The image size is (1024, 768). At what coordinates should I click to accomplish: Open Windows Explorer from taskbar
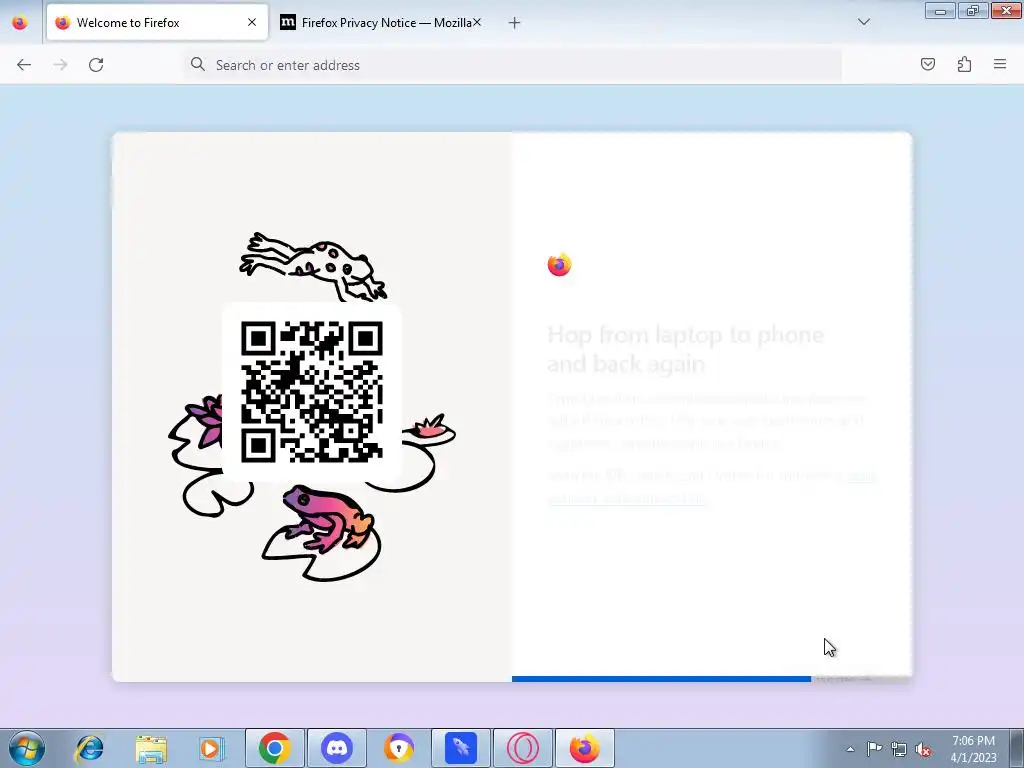point(151,748)
